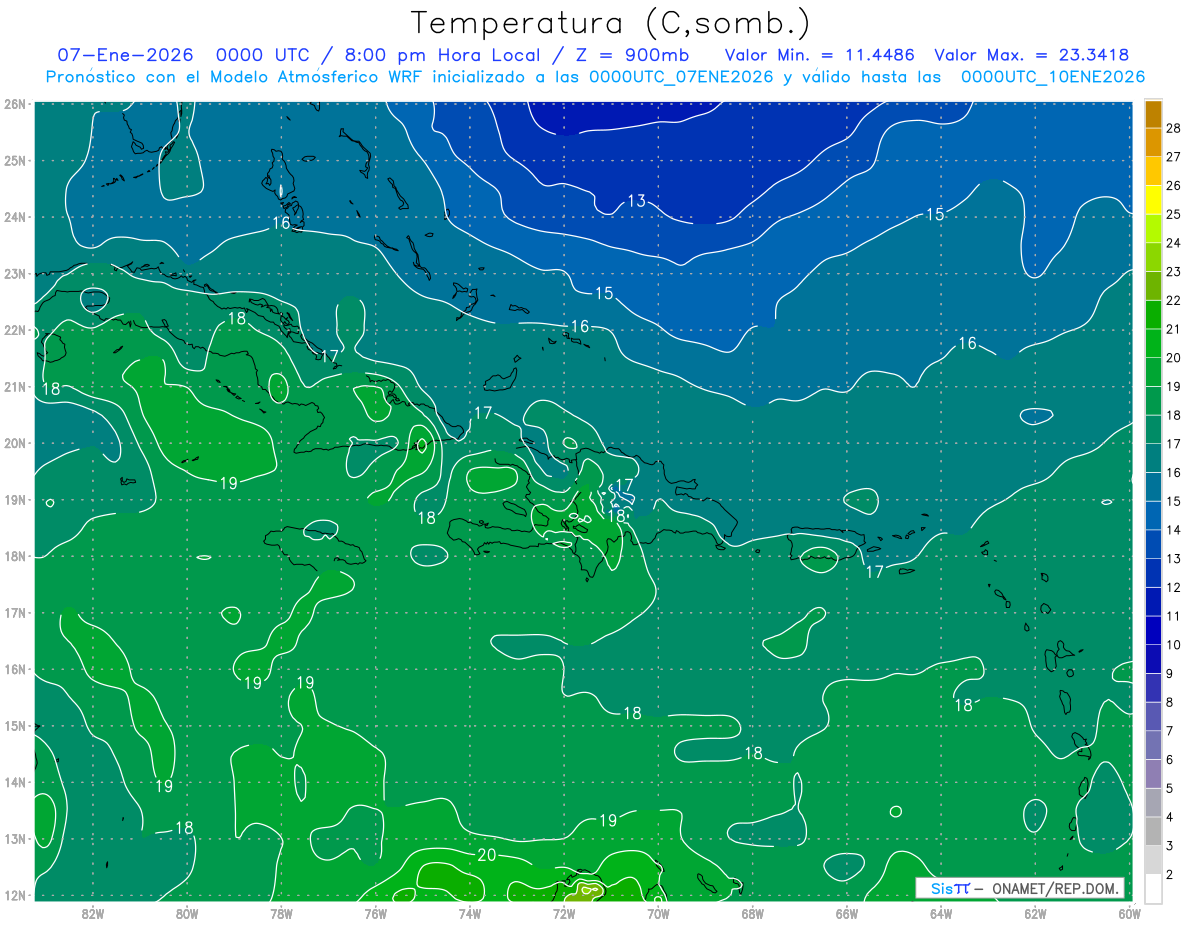
Task: Click the 72W longitude axis label
Action: click(x=564, y=912)
